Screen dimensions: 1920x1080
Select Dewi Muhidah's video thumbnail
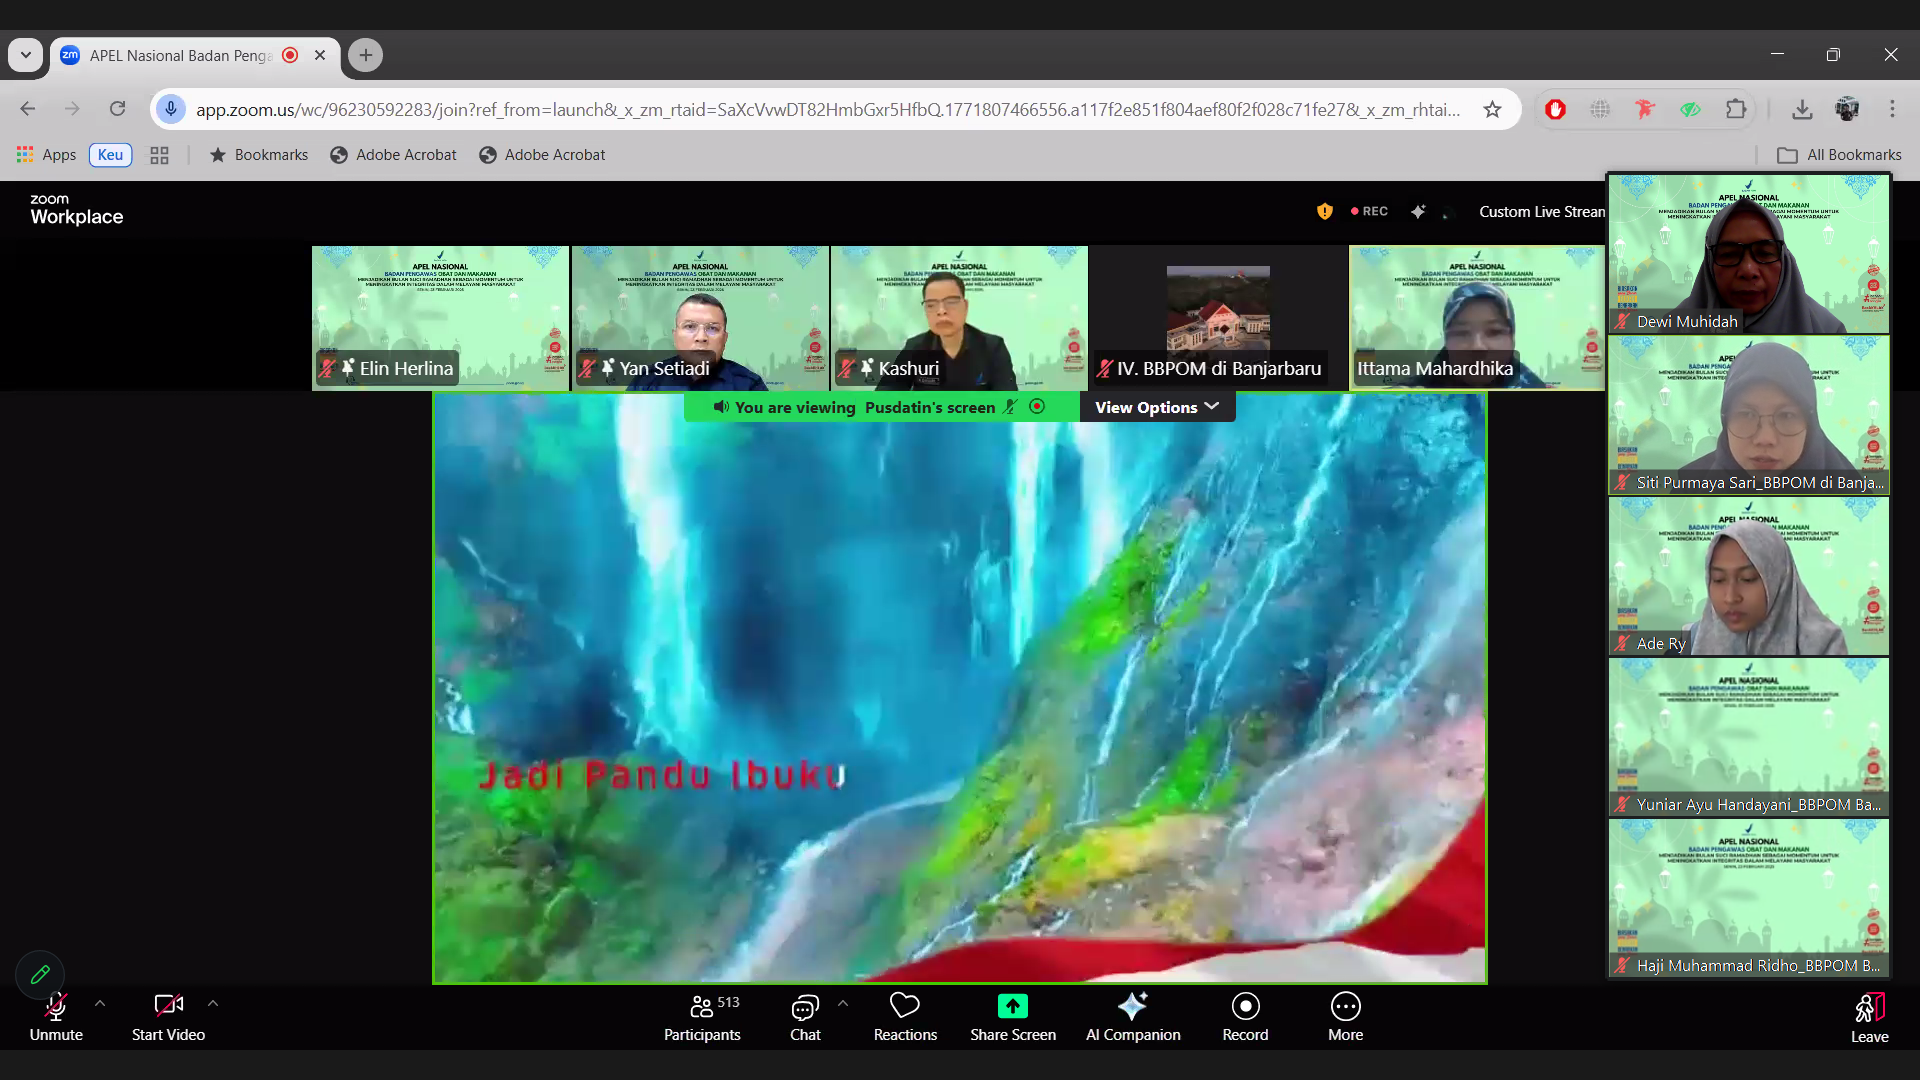tap(1748, 254)
